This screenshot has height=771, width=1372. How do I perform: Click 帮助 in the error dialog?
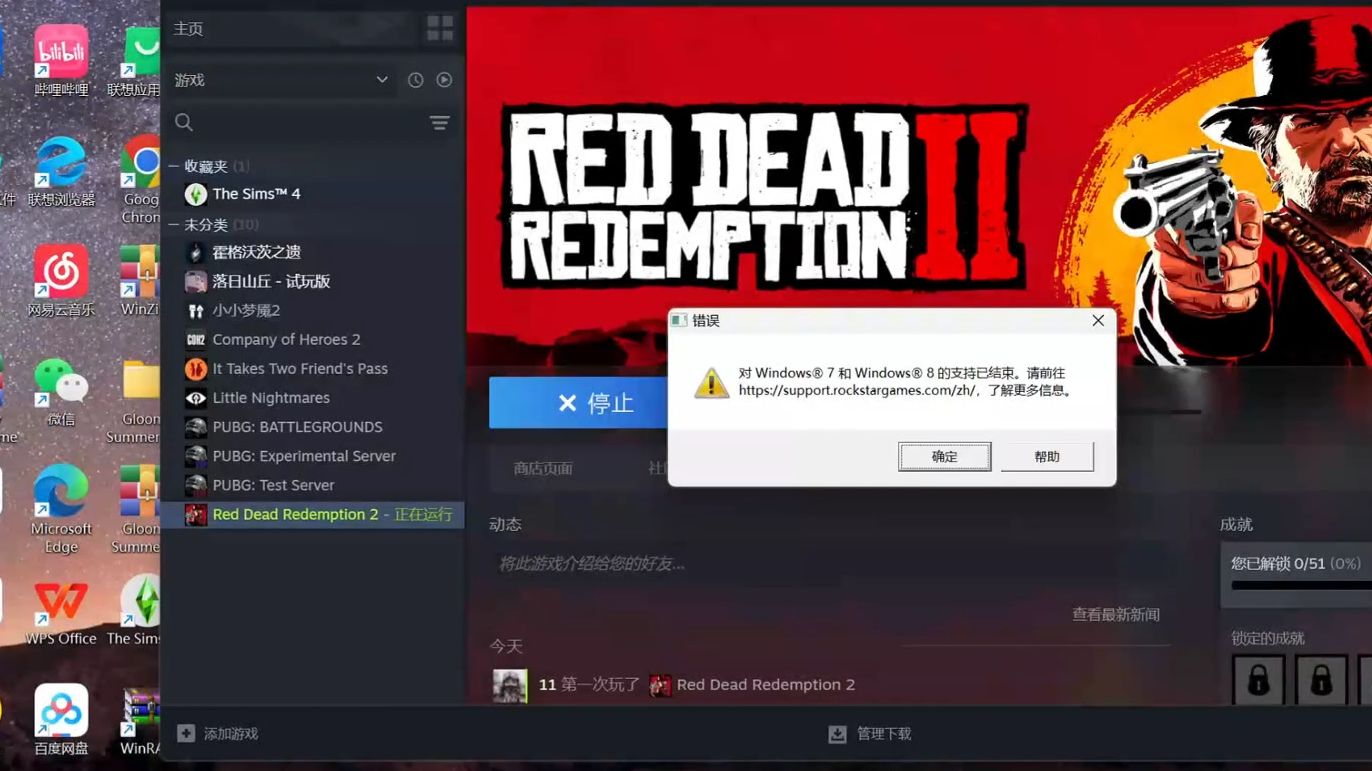[x=1047, y=456]
